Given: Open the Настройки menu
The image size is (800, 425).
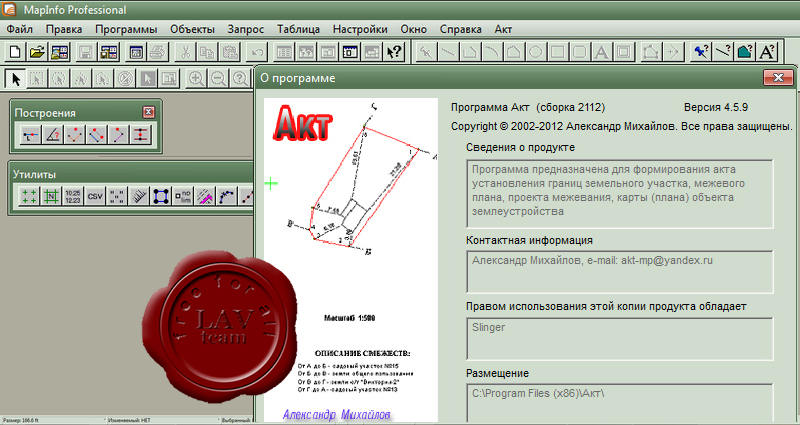Looking at the screenshot, I should [x=360, y=29].
